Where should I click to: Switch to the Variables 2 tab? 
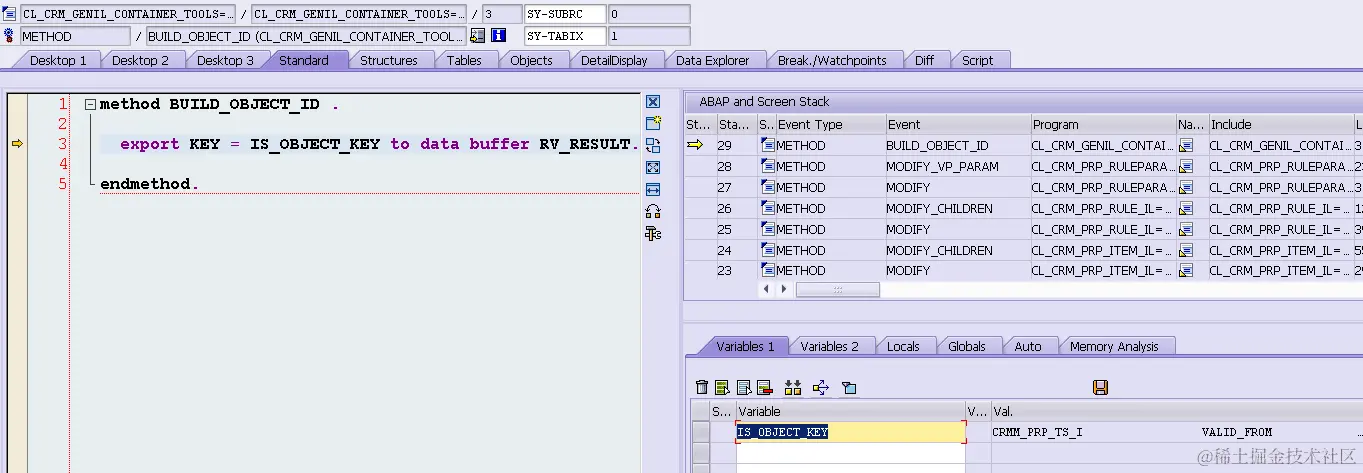pos(829,346)
